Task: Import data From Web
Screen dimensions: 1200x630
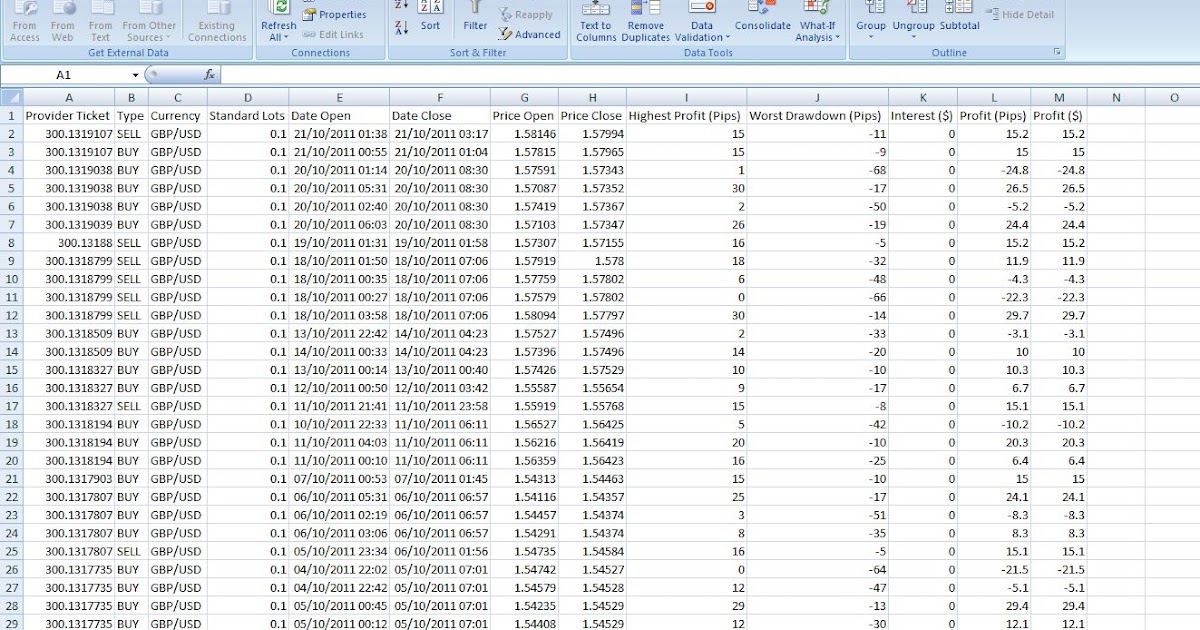Action: tap(62, 22)
